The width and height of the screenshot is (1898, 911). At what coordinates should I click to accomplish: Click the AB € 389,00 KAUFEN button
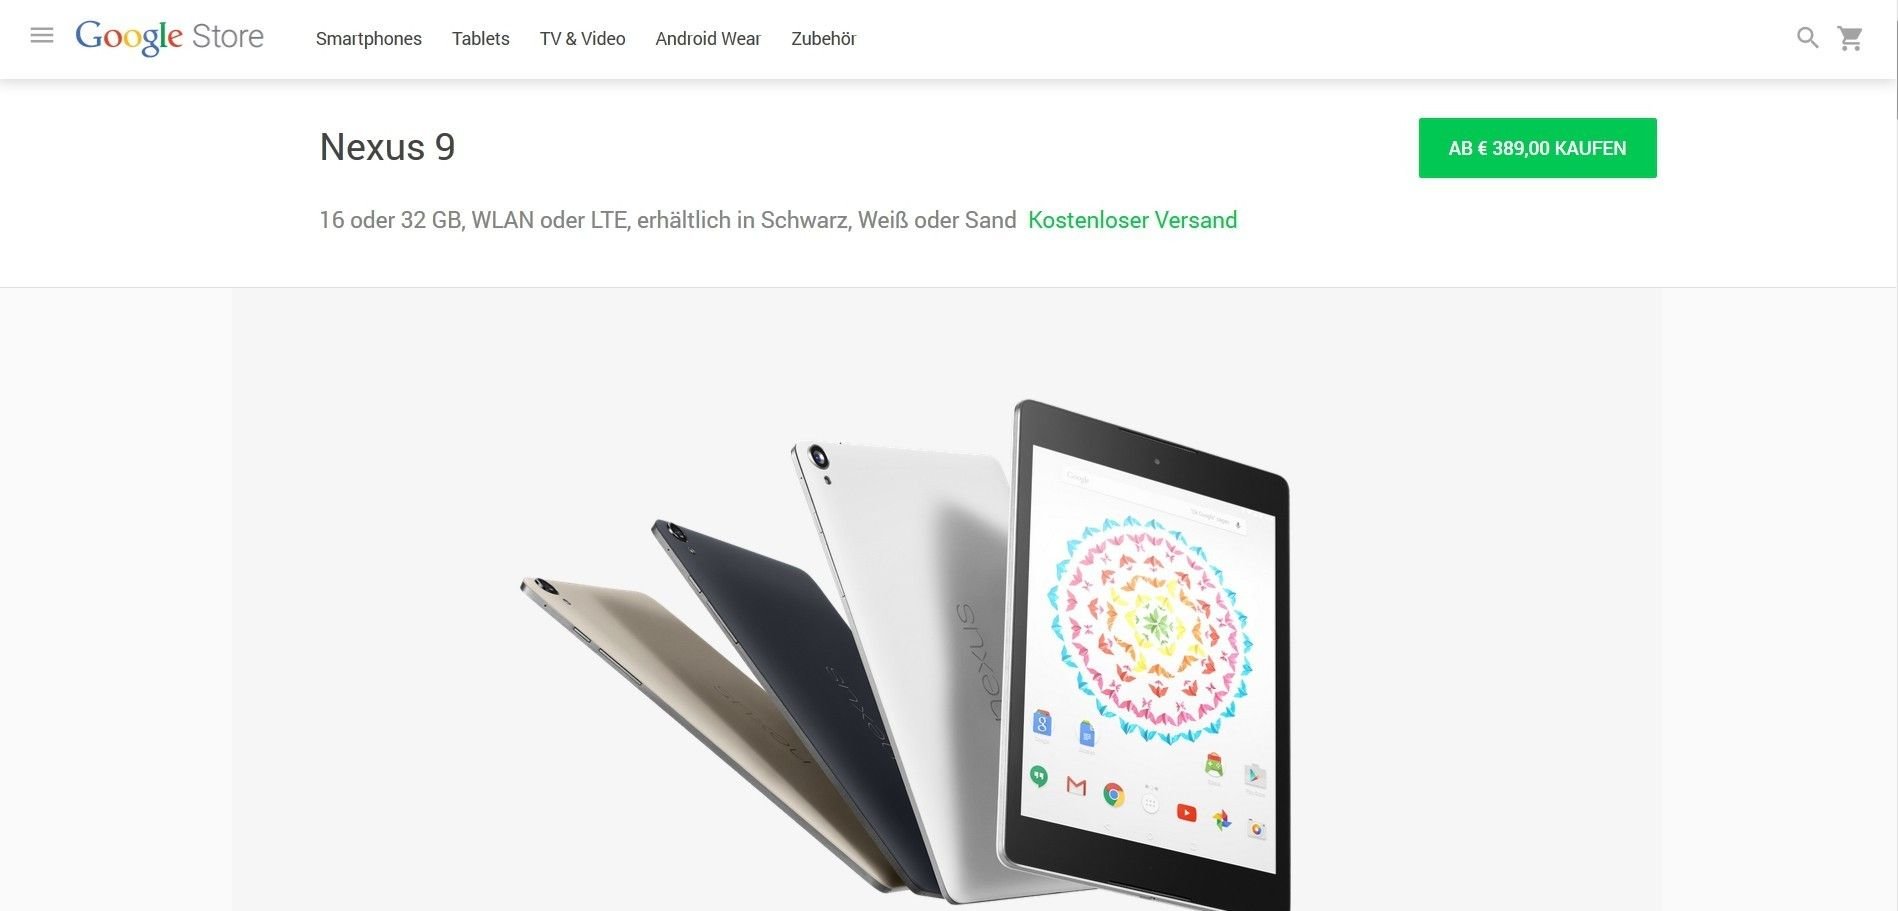(1537, 148)
